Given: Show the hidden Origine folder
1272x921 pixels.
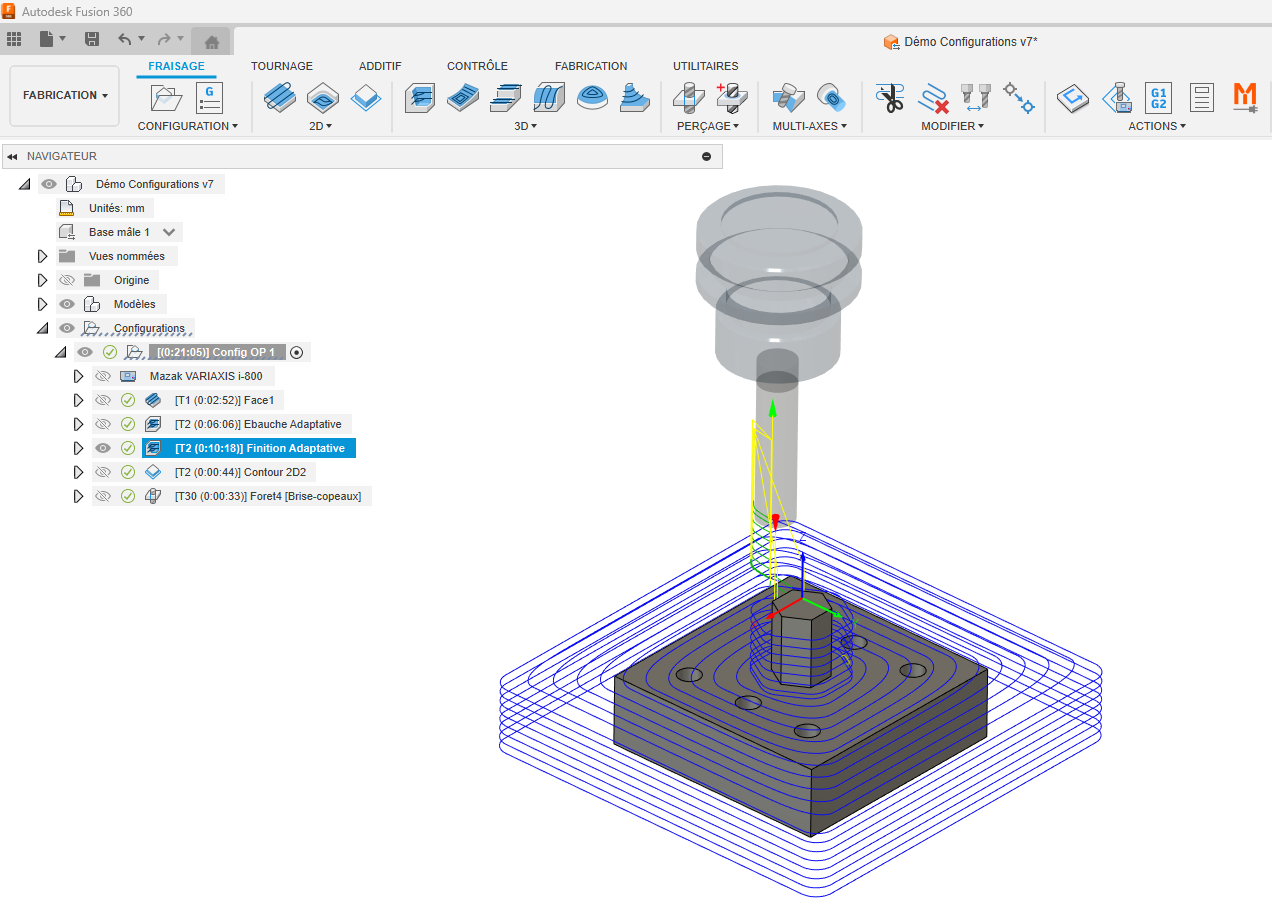Looking at the screenshot, I should 68,280.
